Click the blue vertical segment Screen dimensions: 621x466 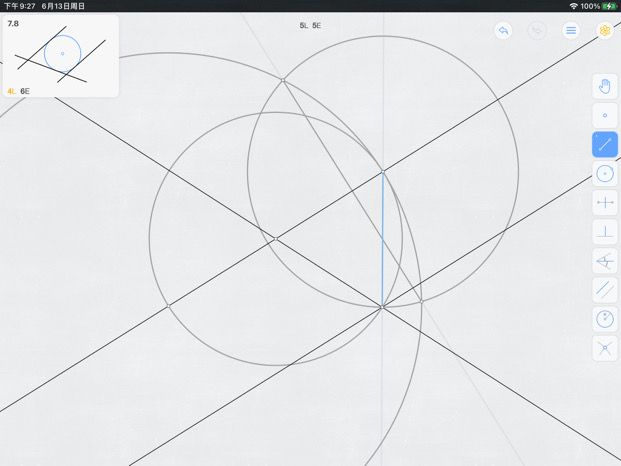coord(383,239)
